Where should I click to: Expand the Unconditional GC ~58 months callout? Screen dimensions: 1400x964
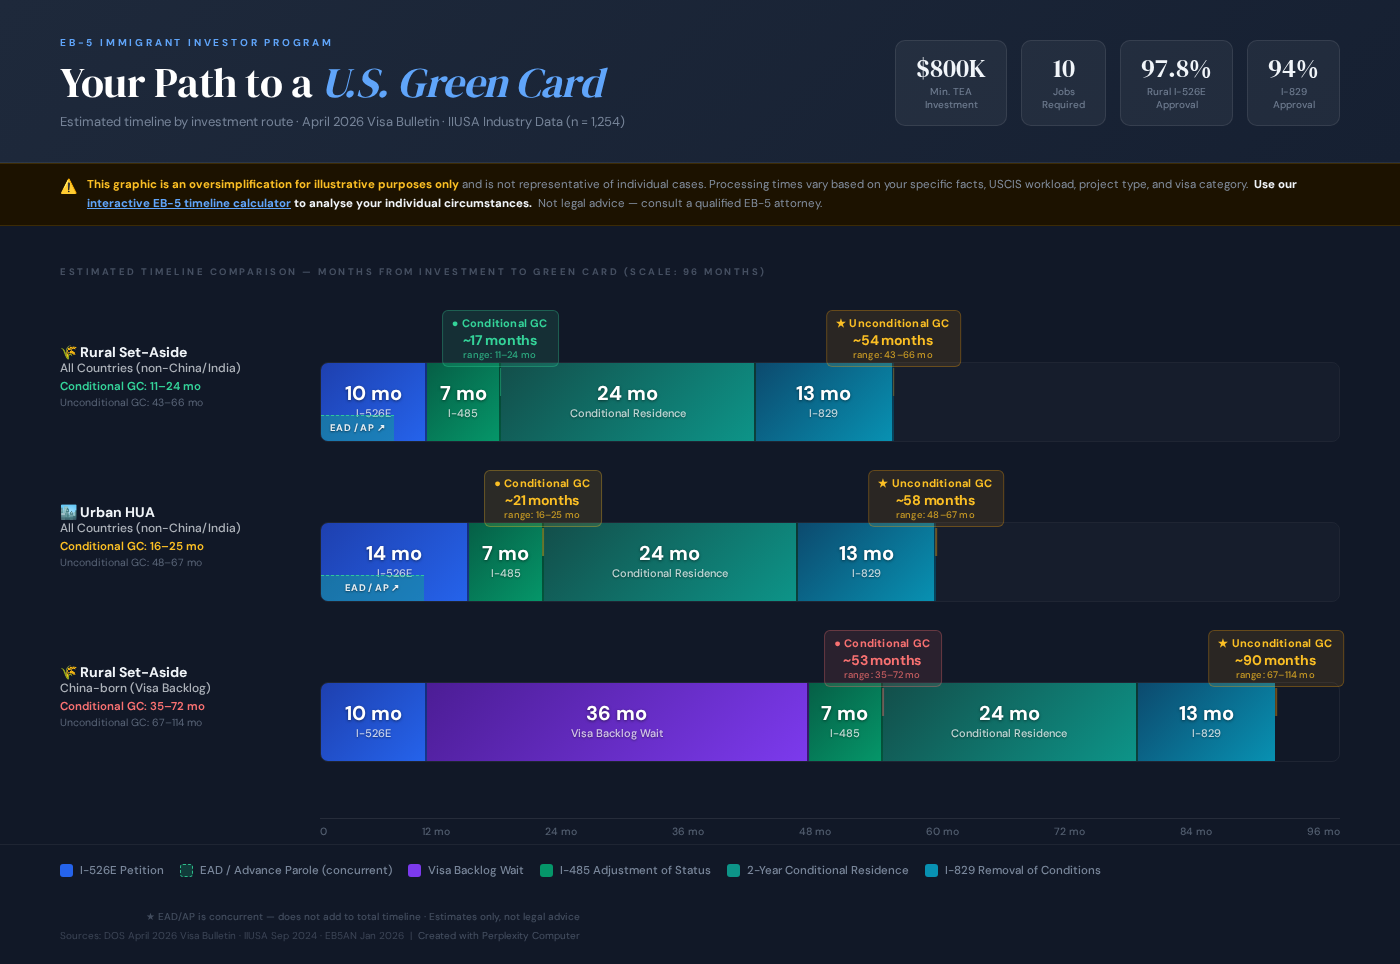935,498
